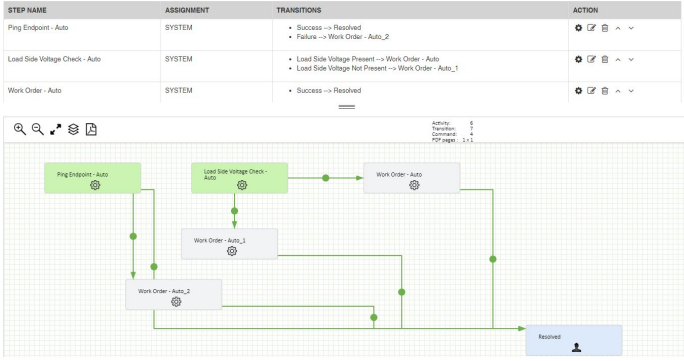Viewport: 684px width, 361px height.
Task: Move Ping Endpoint - Auto step down
Action: [631, 28]
